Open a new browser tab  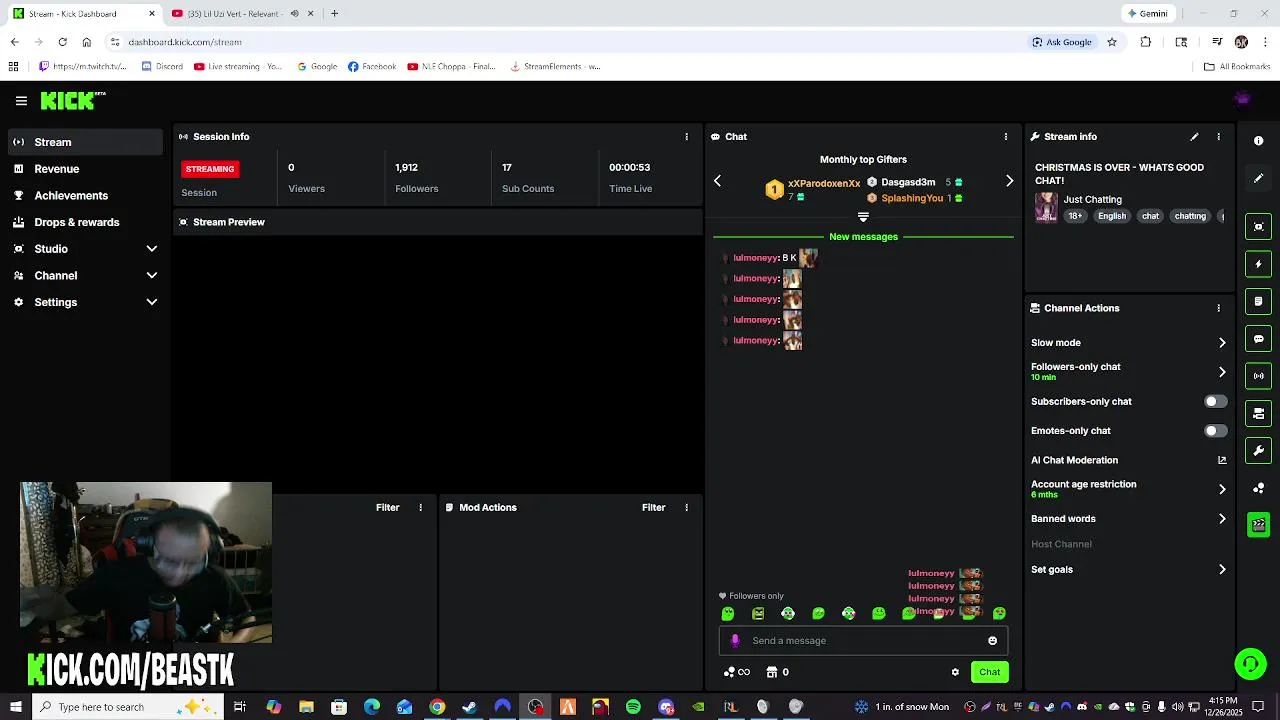coord(334,14)
